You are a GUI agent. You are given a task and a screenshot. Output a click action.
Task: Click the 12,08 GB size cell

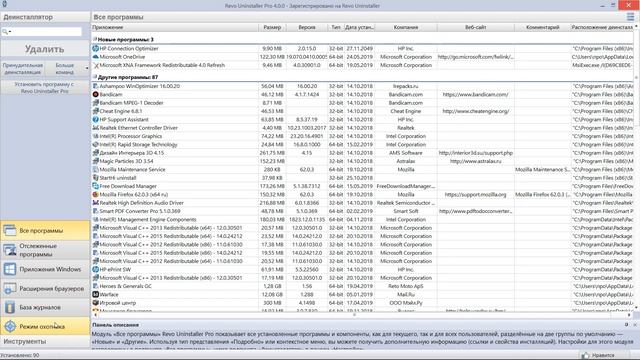pos(272,294)
